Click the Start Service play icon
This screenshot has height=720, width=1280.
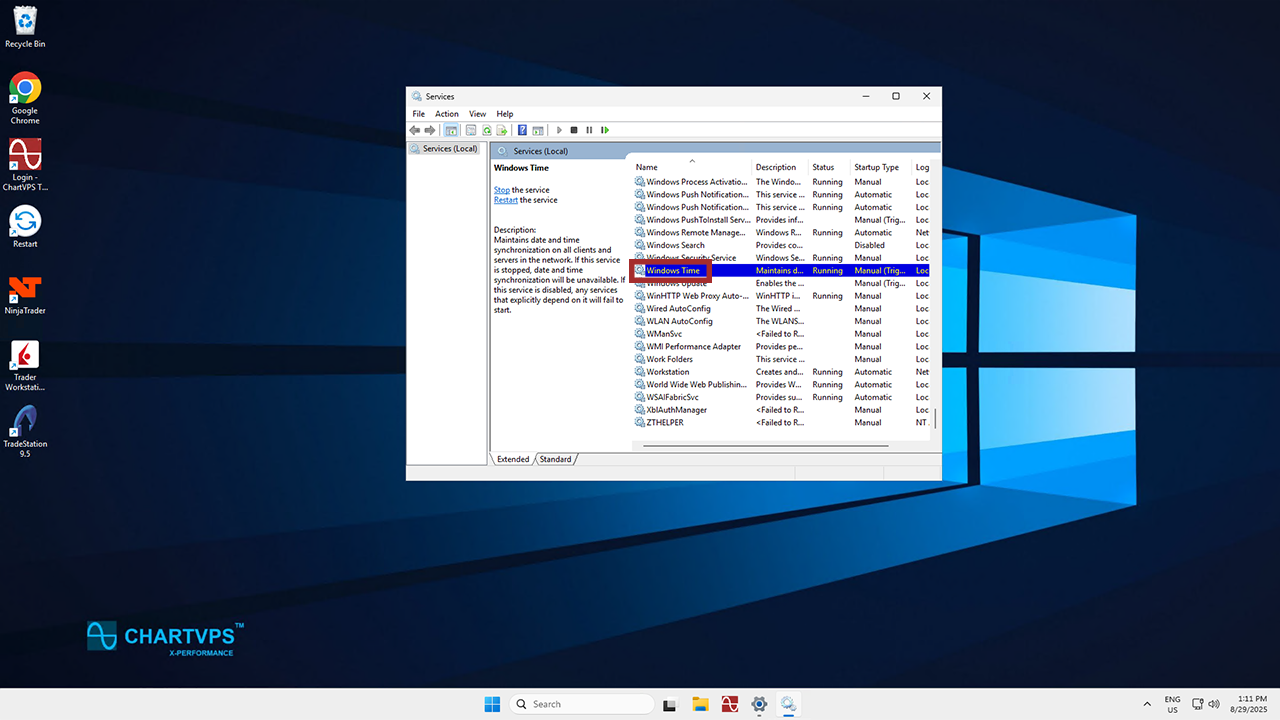(559, 130)
